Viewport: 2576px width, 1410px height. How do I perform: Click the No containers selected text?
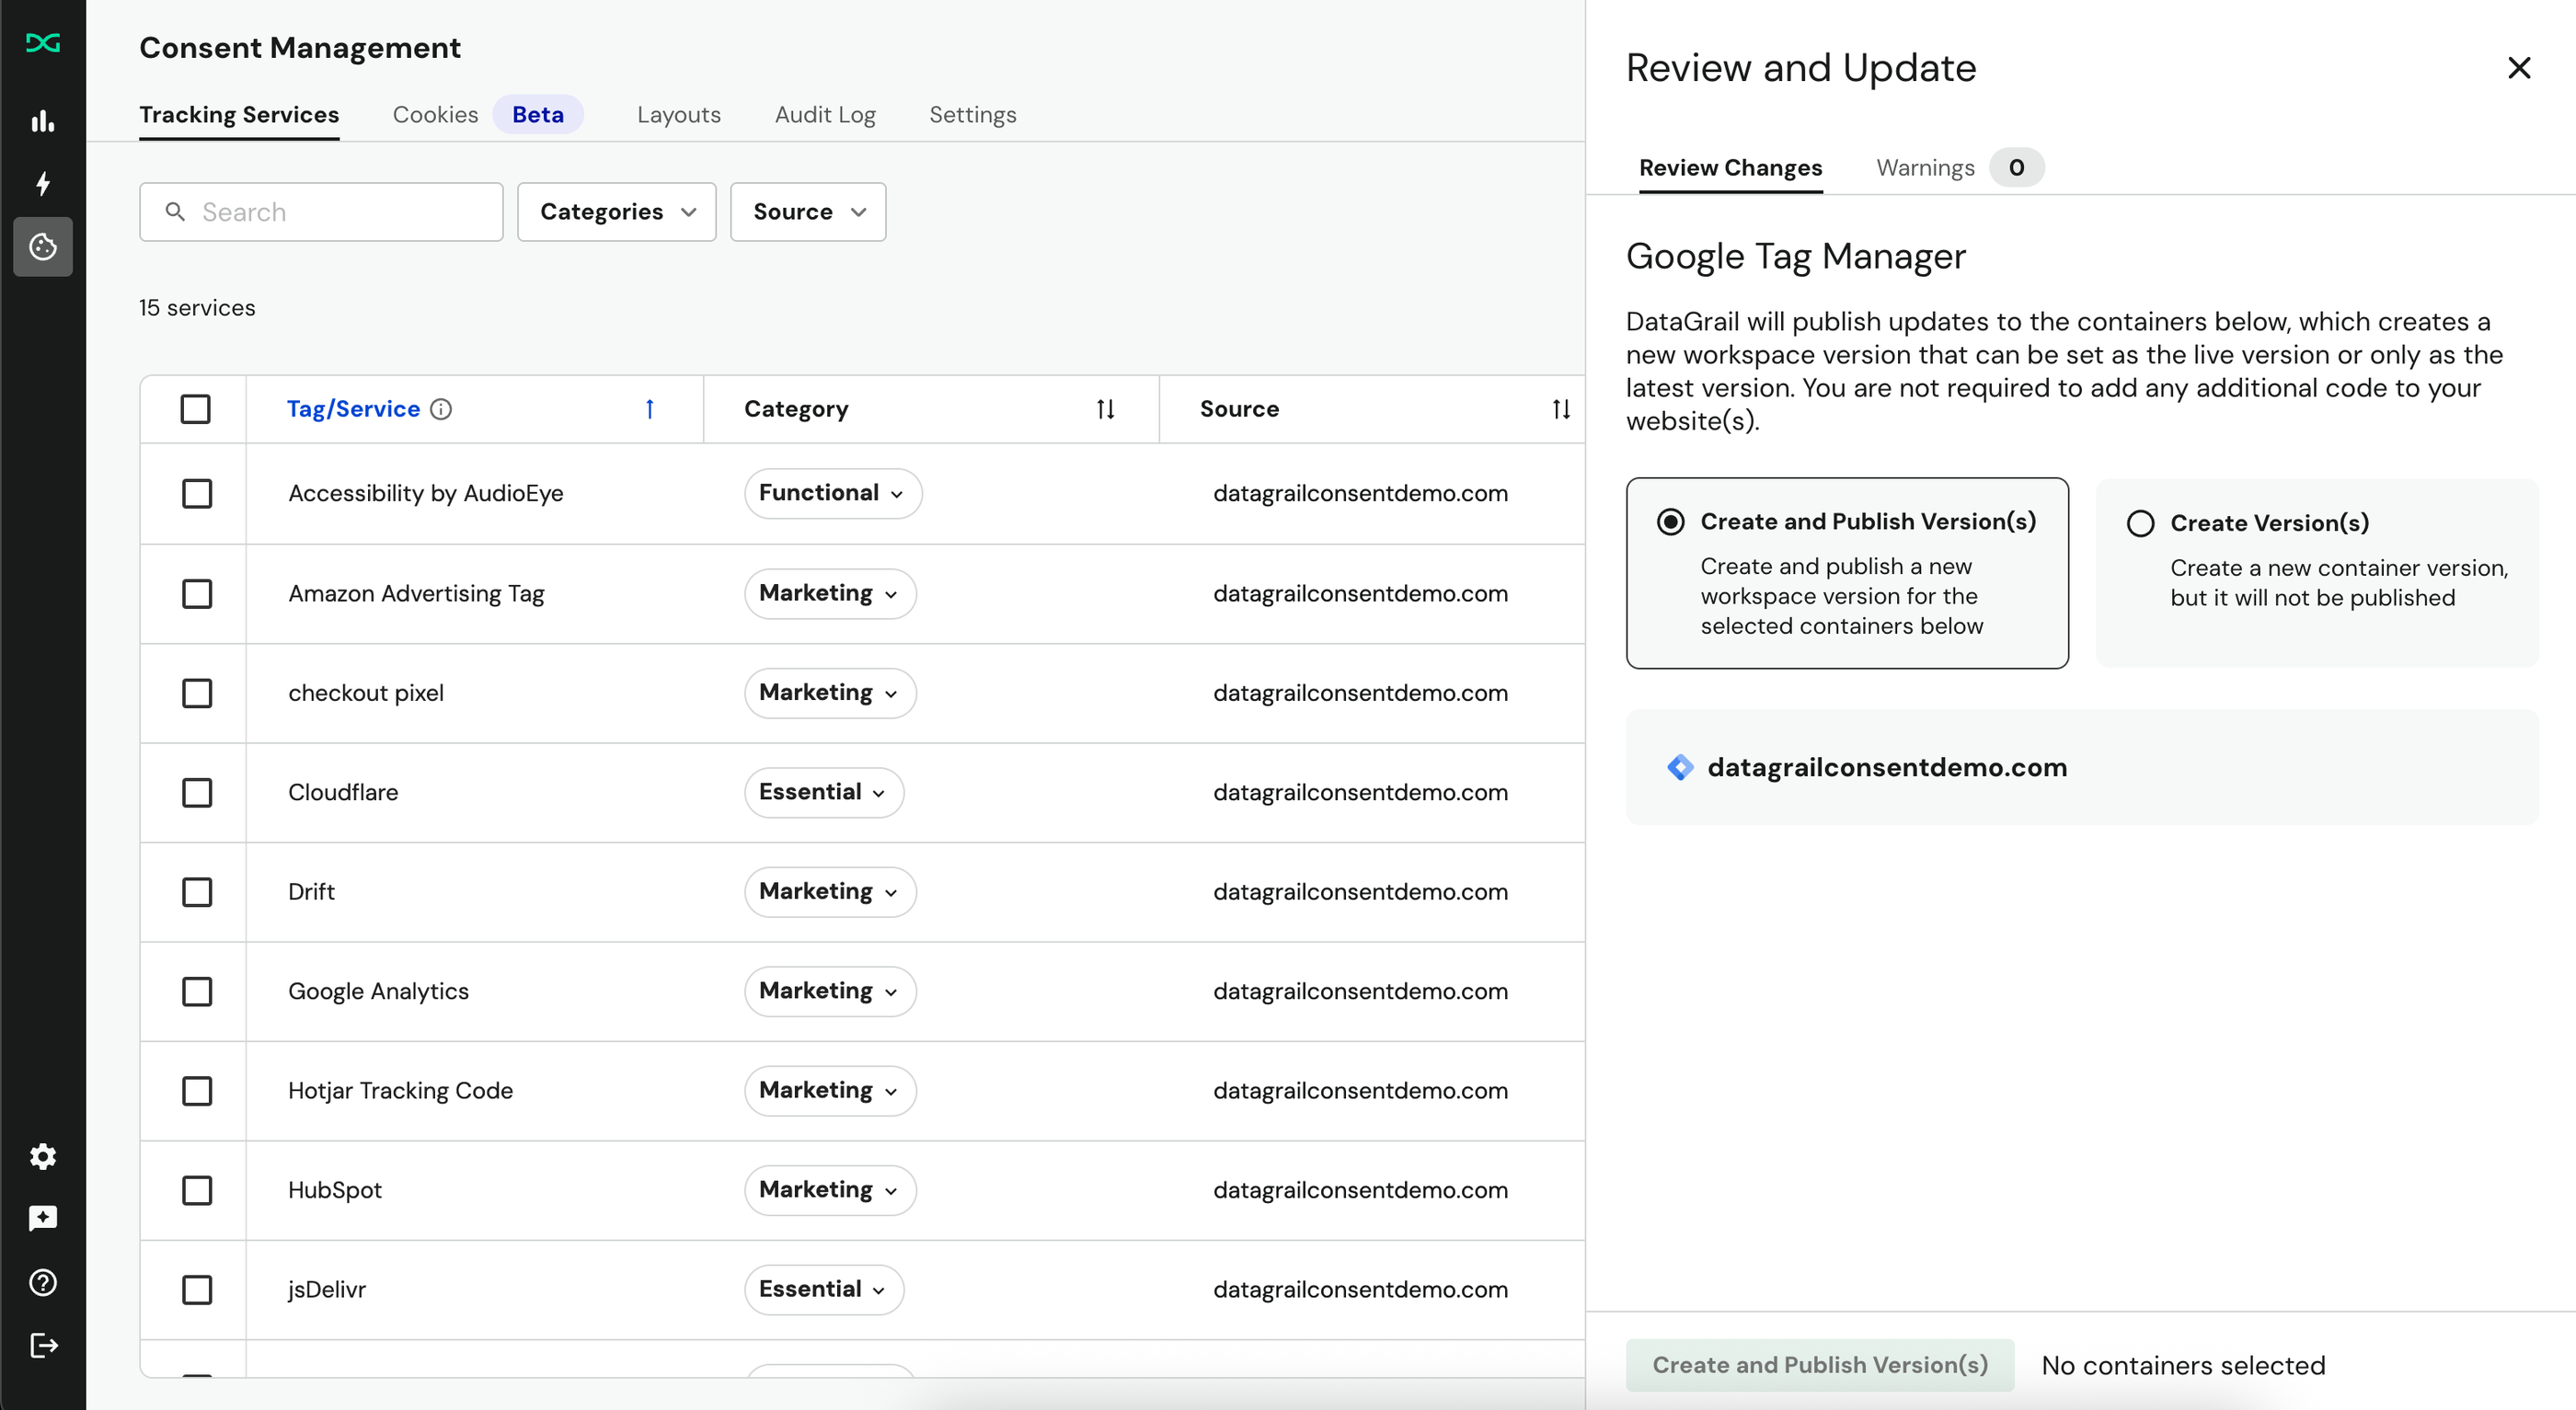pyautogui.click(x=2183, y=1366)
